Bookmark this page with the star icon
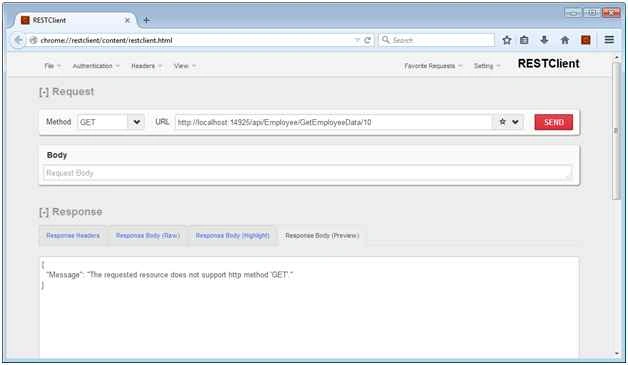This screenshot has width=628, height=365. coord(507,40)
